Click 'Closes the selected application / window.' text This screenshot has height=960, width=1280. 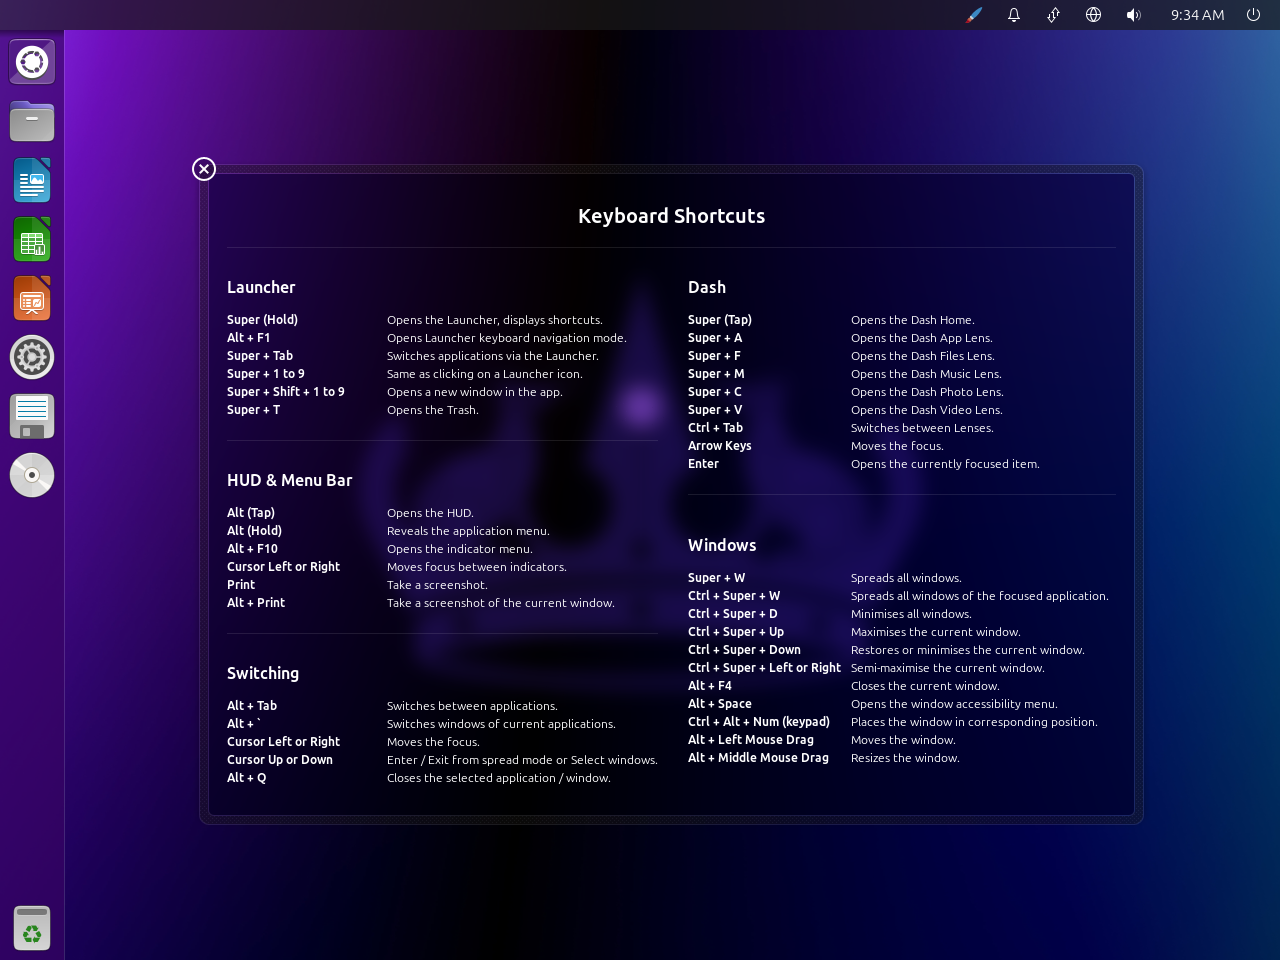tap(499, 778)
